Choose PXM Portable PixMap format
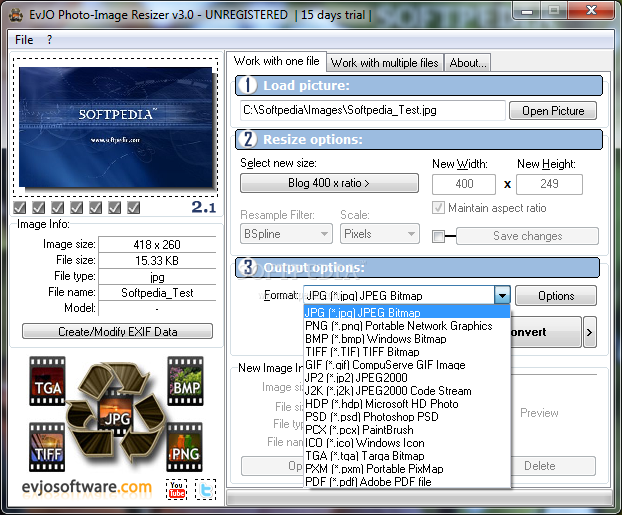The image size is (622, 515). point(407,469)
